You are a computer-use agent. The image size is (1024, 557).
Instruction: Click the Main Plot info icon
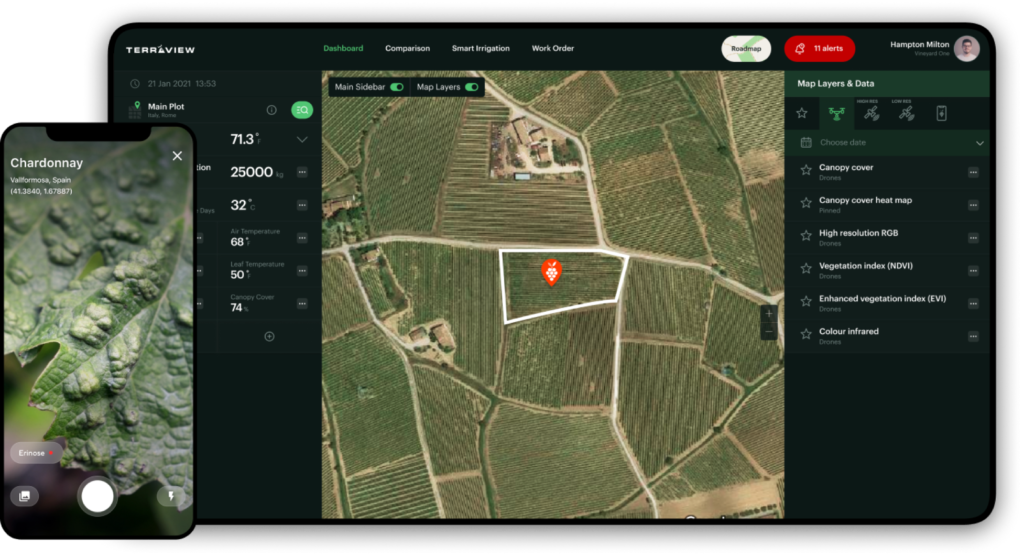coord(271,110)
